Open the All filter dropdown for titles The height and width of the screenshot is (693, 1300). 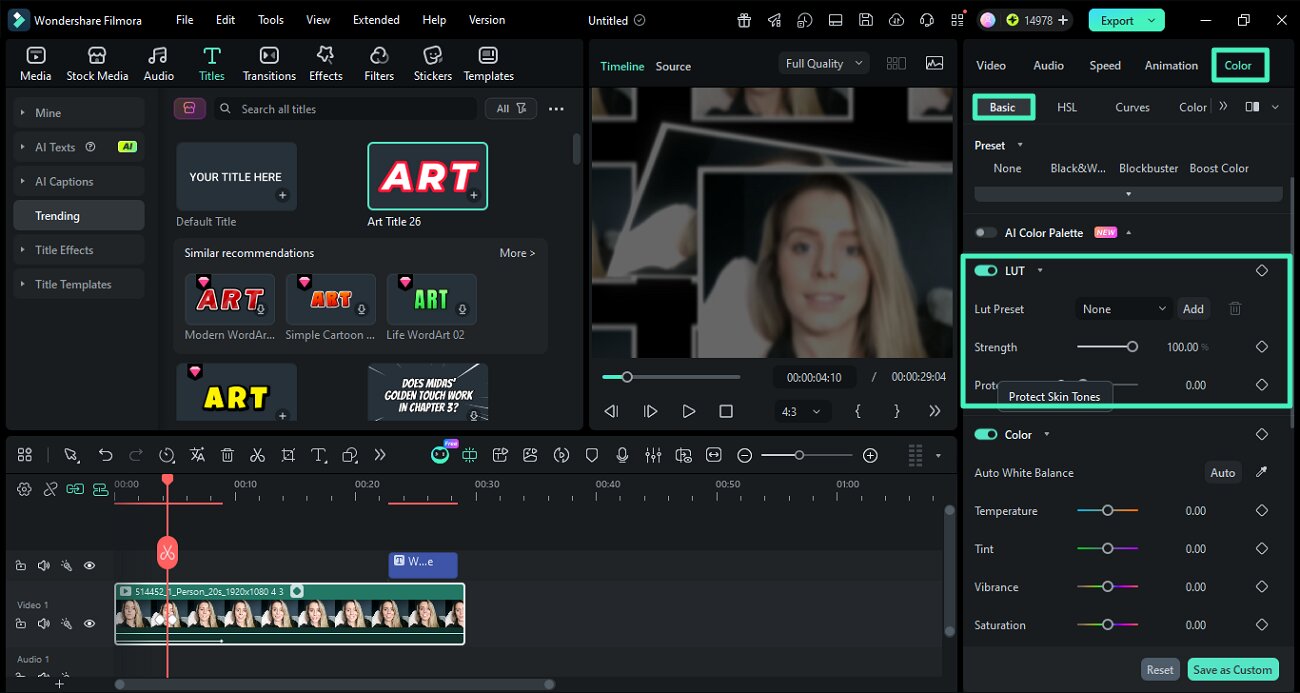[x=511, y=109]
